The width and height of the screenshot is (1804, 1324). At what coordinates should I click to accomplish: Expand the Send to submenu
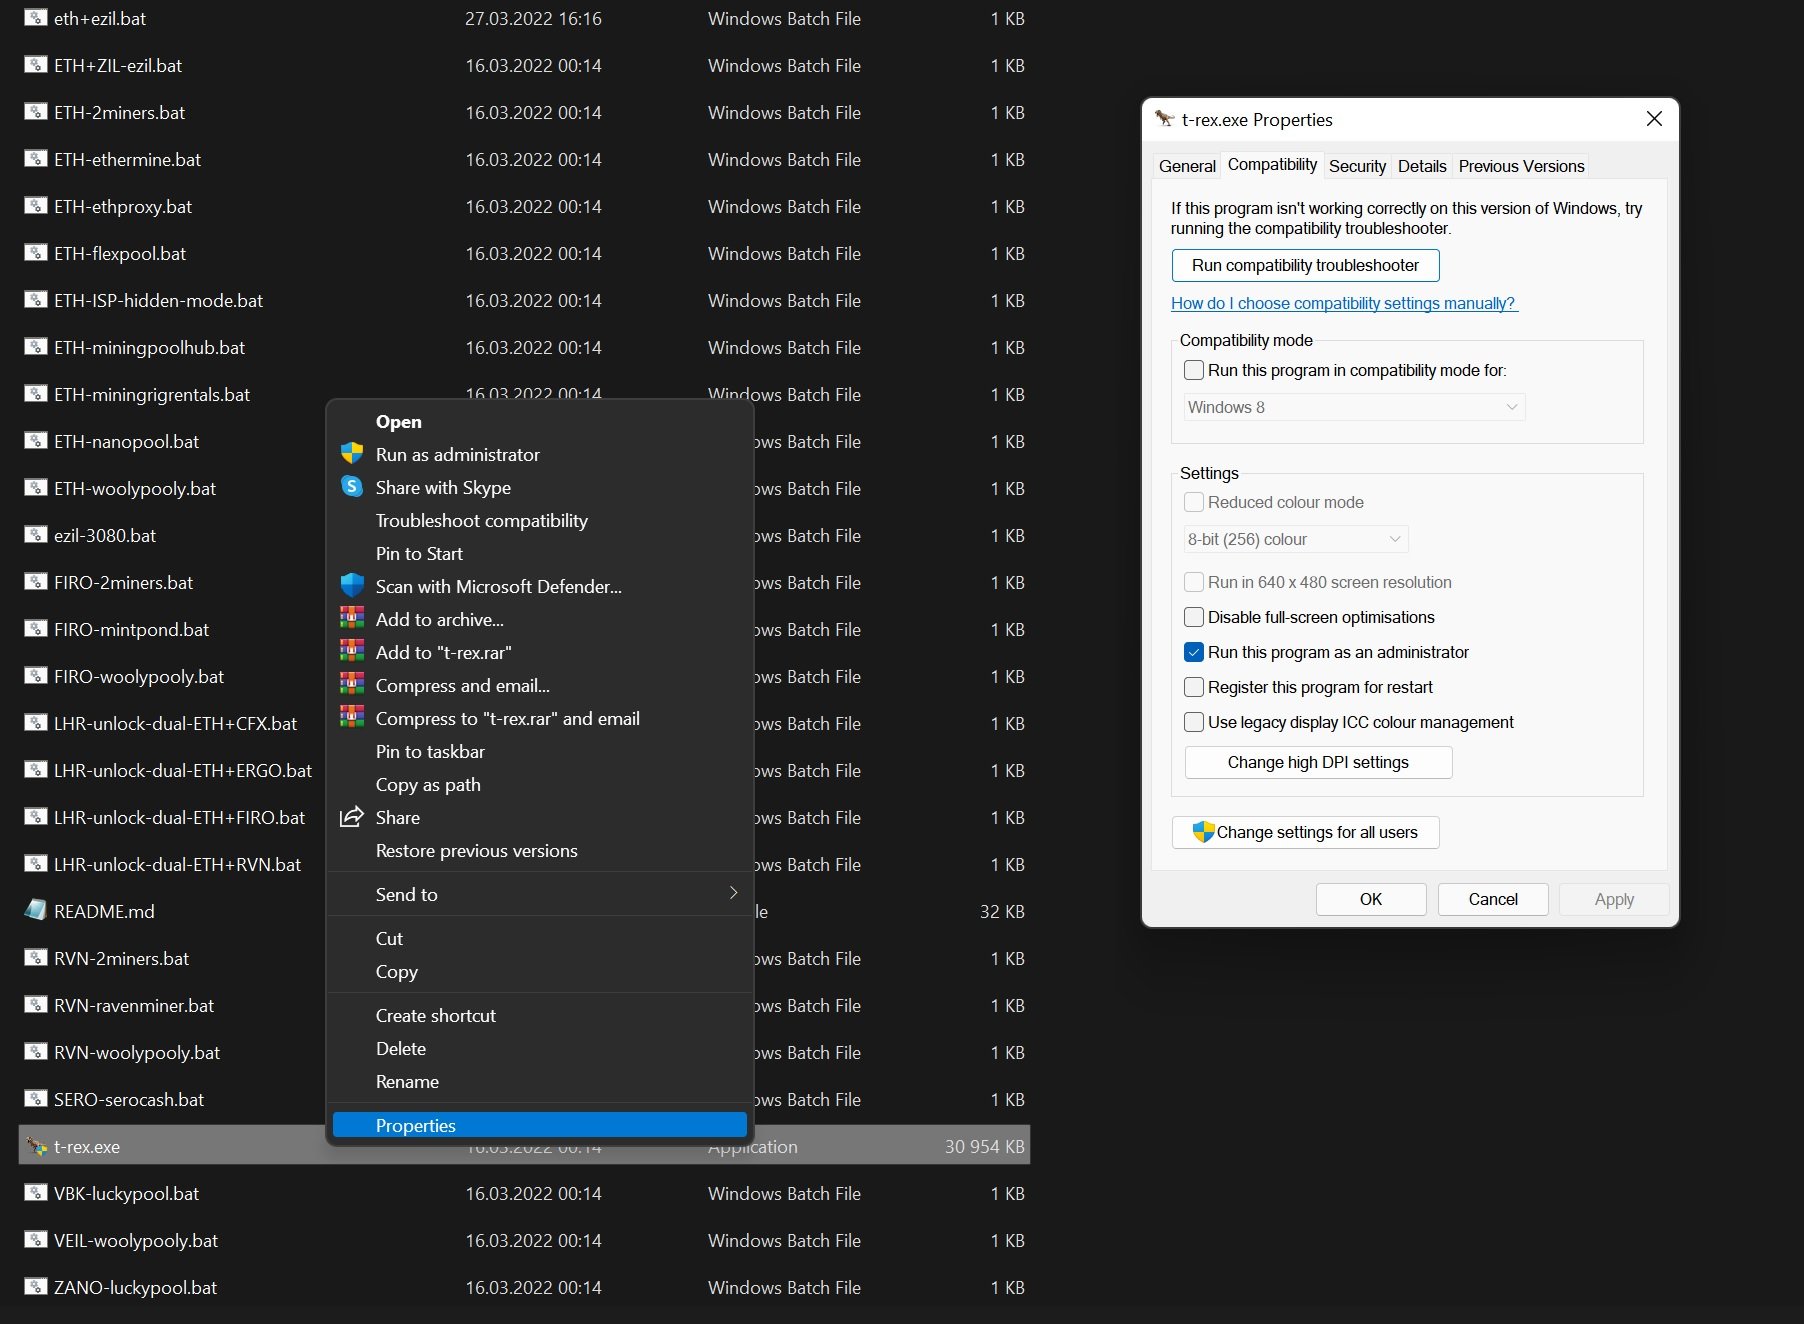(540, 894)
